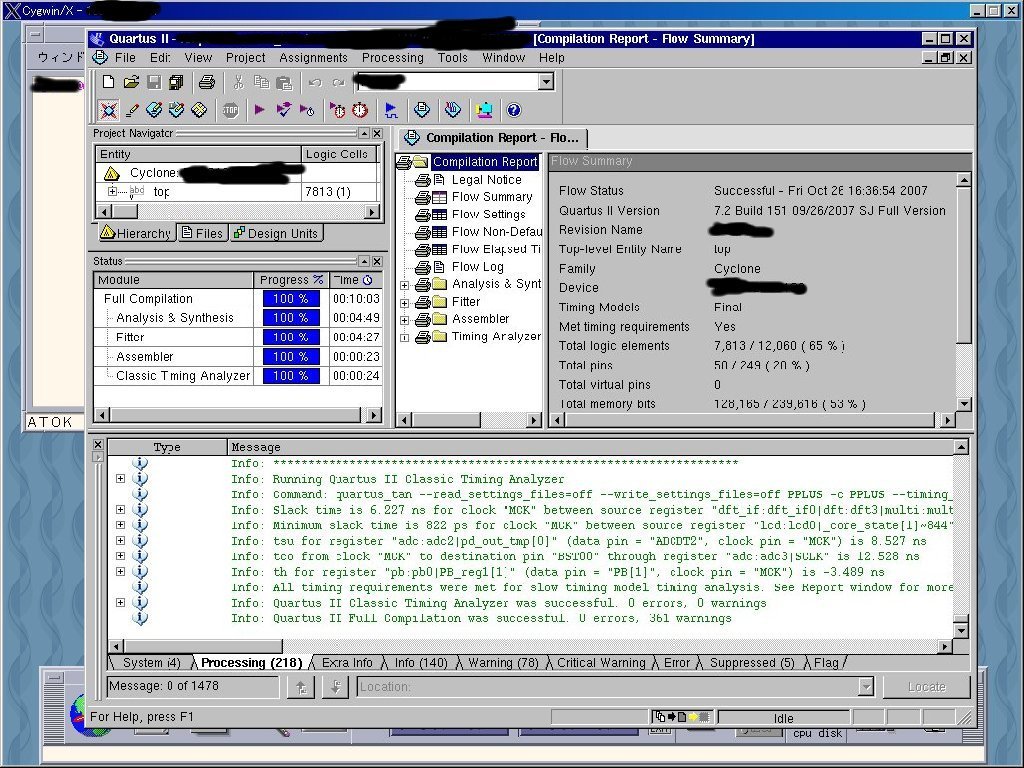Start Simulation waveform icon

point(391,110)
